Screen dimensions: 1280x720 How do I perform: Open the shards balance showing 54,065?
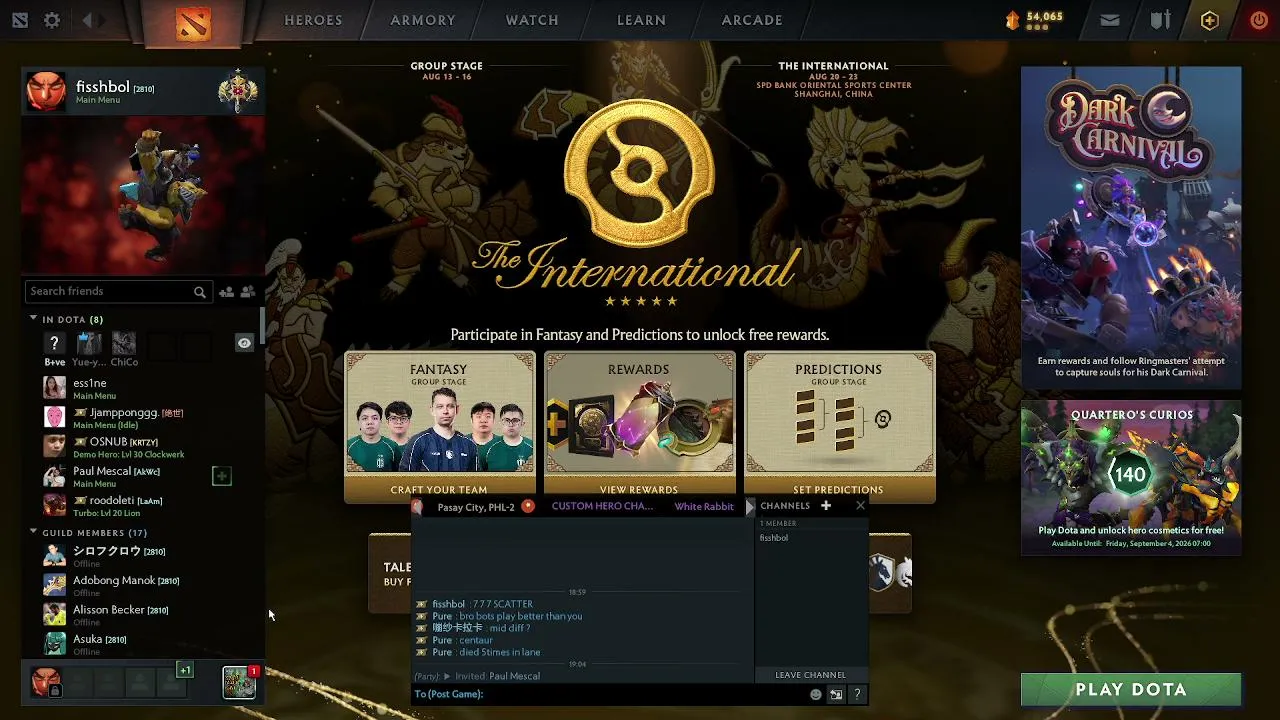point(1034,20)
